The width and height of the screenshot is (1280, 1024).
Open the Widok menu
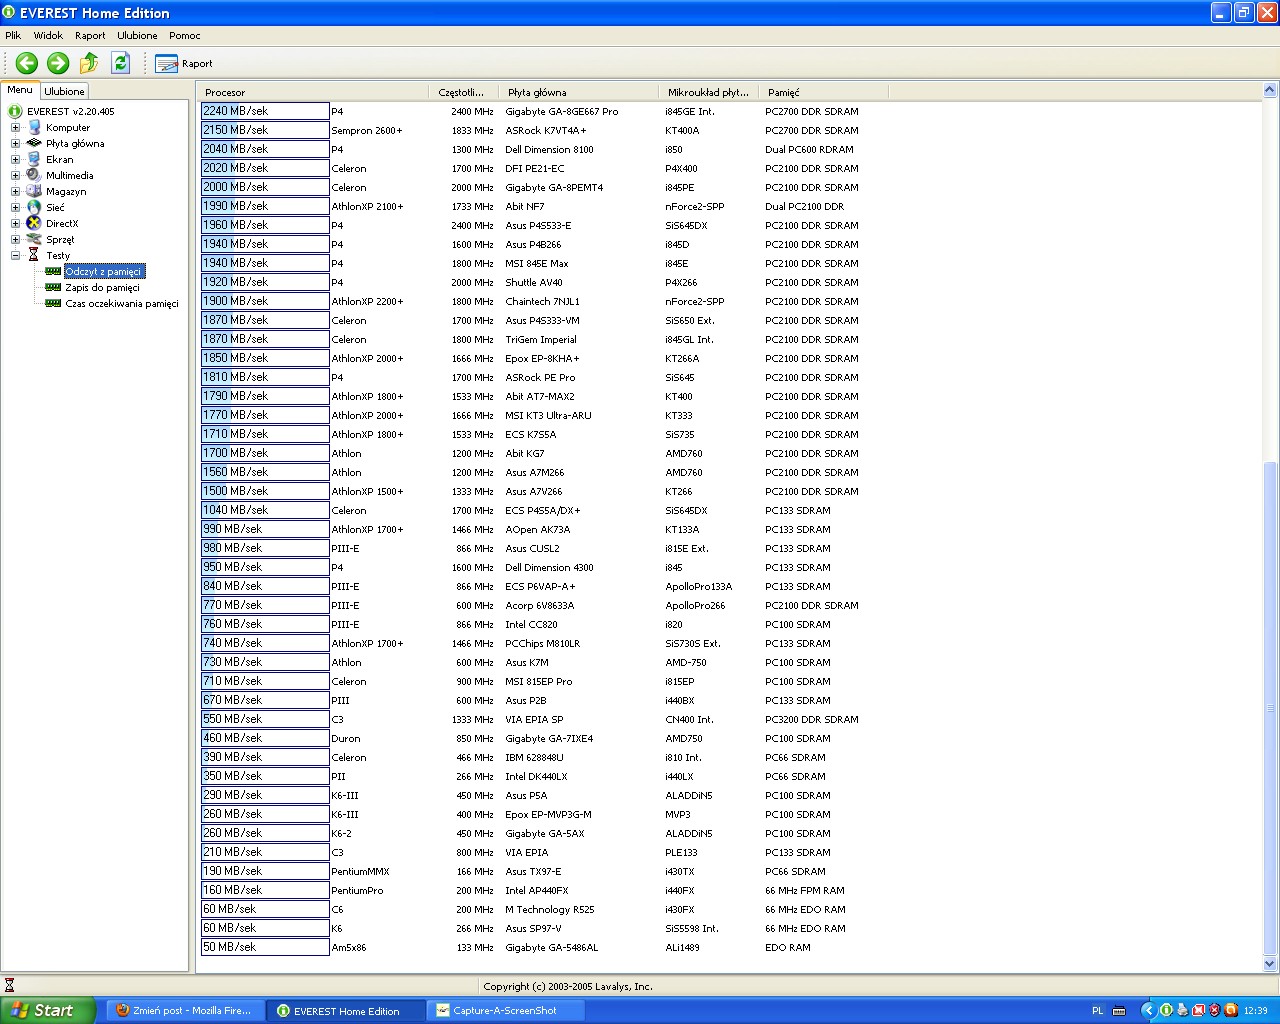click(48, 35)
